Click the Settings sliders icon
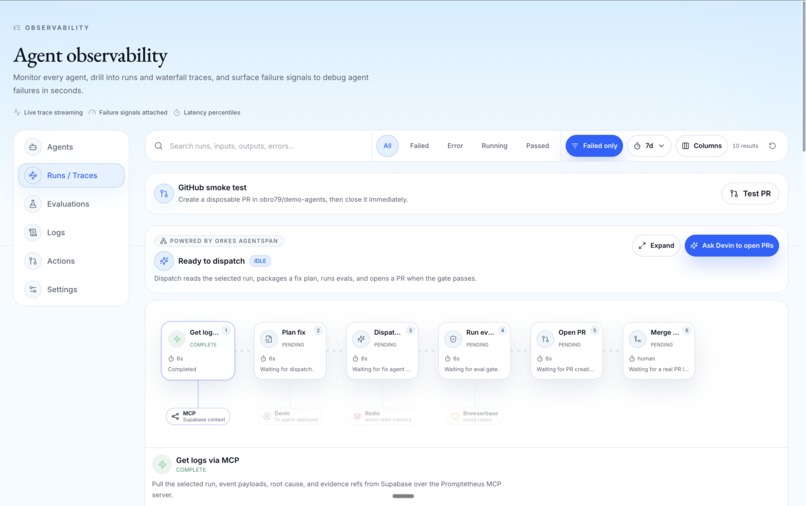This screenshot has width=806, height=506. pos(33,290)
